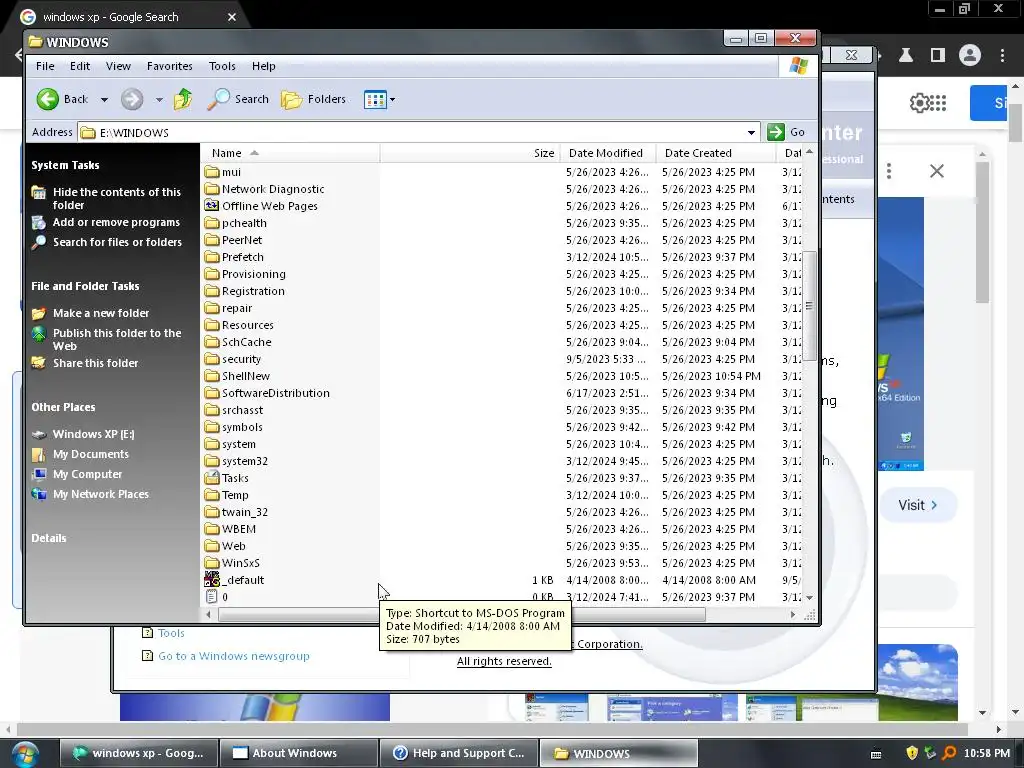The image size is (1024, 768).
Task: Sort by the Date Created column
Action: [716, 153]
